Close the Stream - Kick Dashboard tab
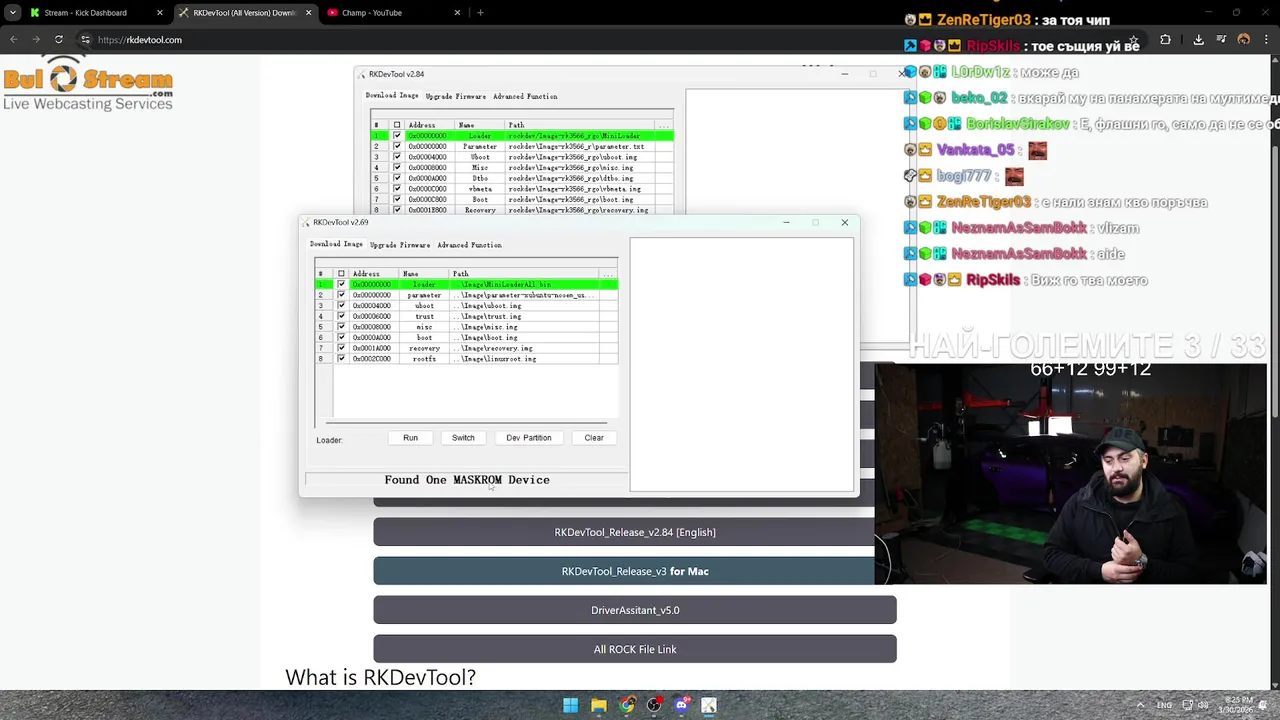This screenshot has width=1280, height=720. [x=160, y=13]
